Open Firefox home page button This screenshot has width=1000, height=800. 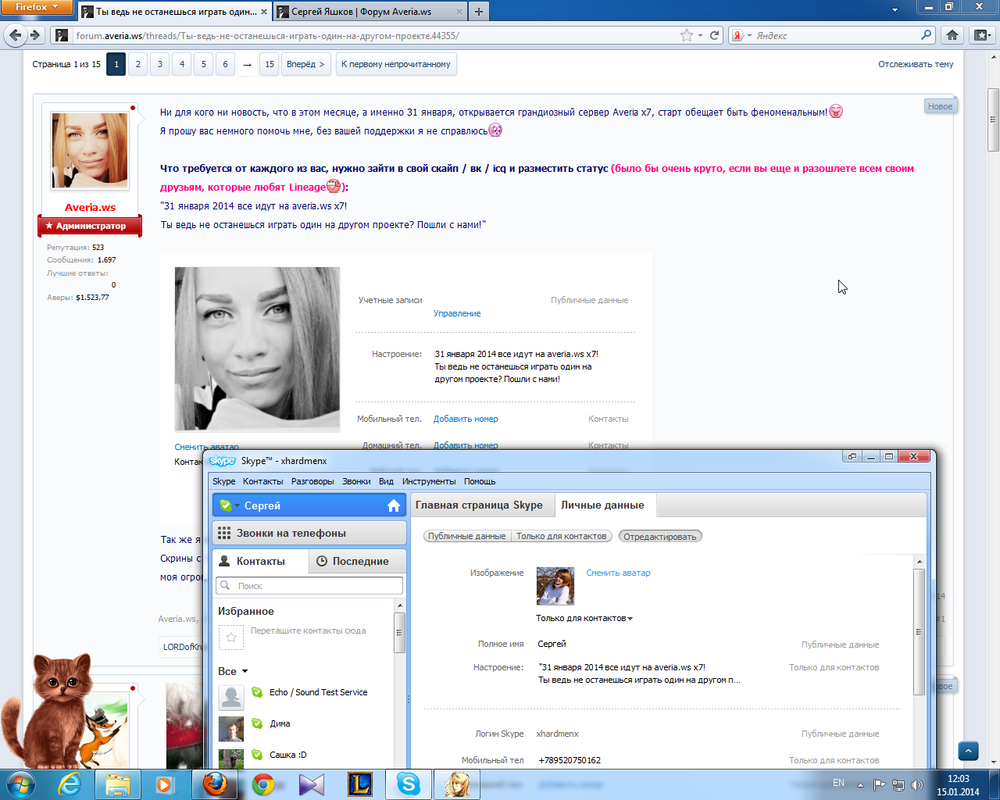[952, 35]
